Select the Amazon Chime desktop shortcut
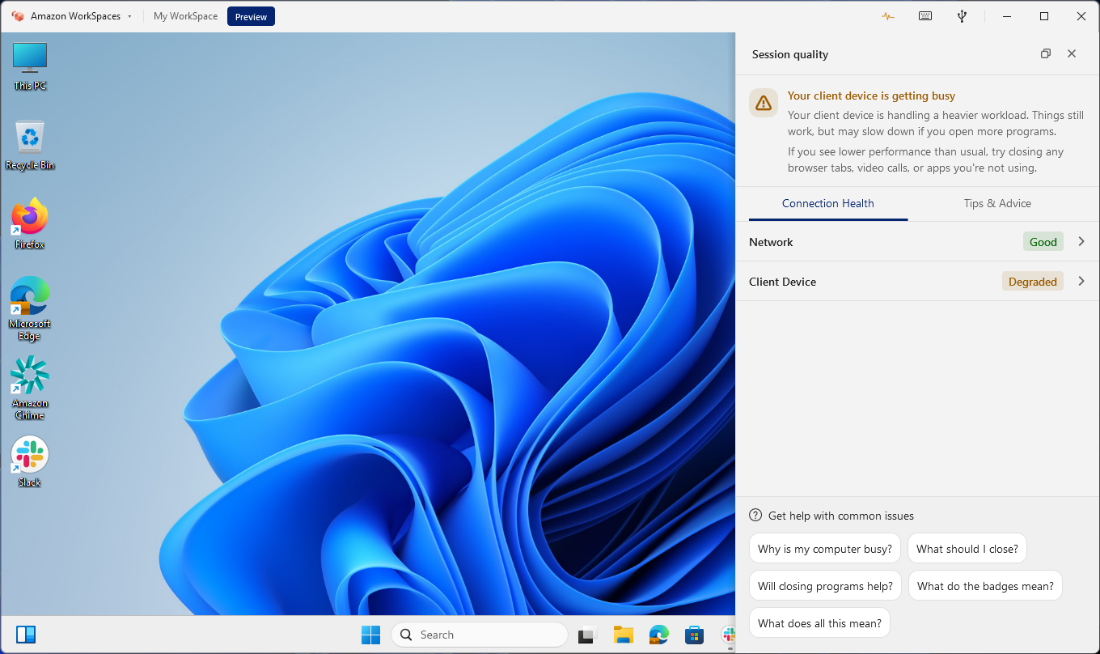The height and width of the screenshot is (654, 1100). pyautogui.click(x=29, y=389)
